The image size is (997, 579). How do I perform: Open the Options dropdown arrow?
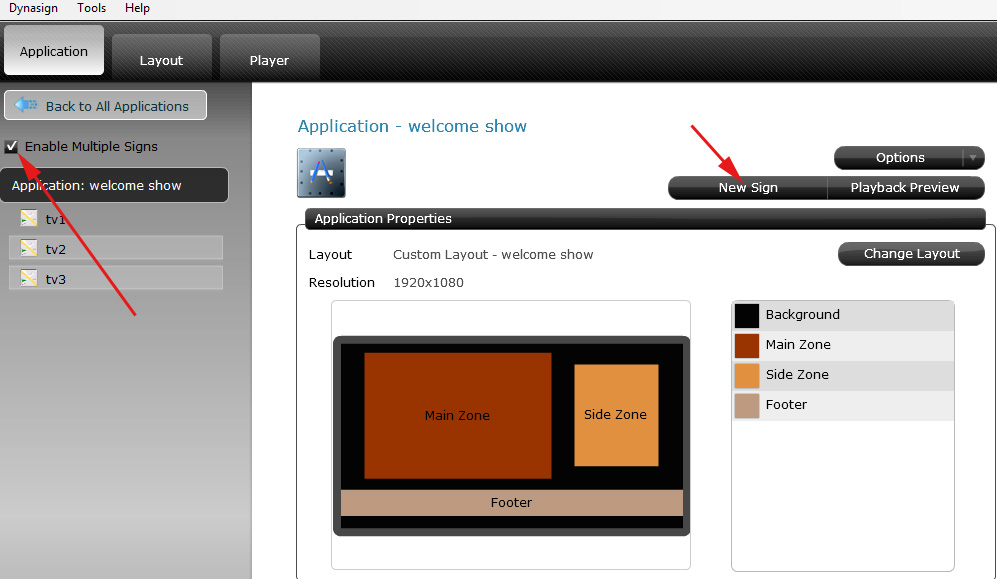click(972, 158)
